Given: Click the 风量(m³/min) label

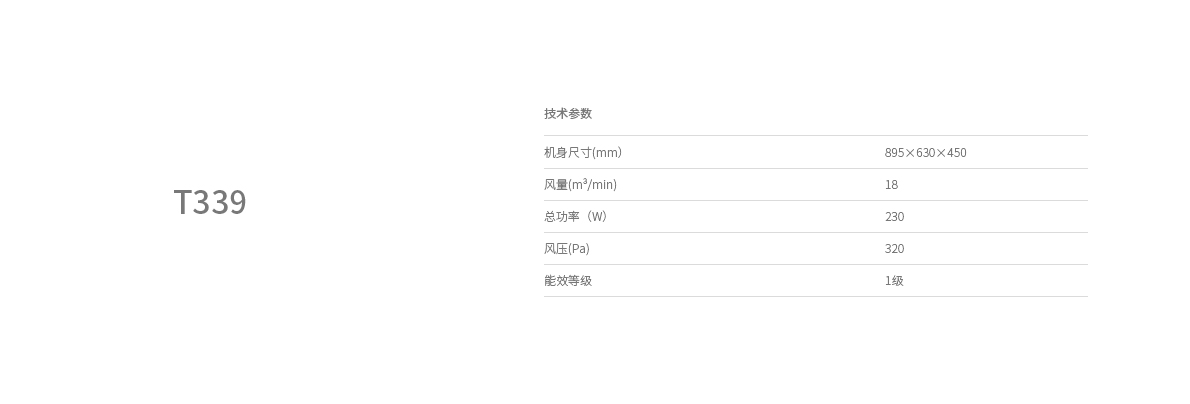Looking at the screenshot, I should click(x=581, y=184).
